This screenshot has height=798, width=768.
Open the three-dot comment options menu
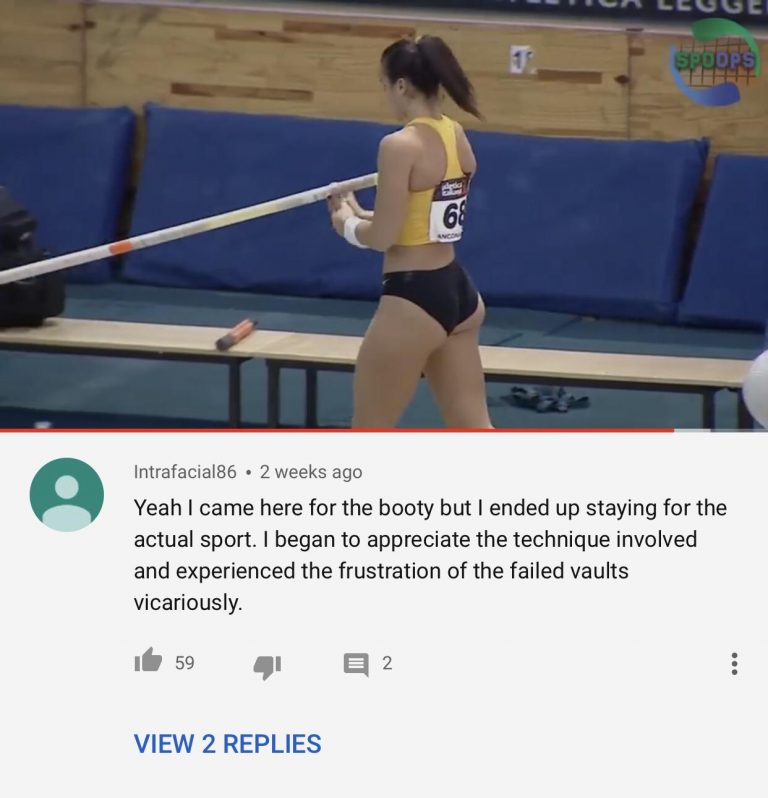coord(734,664)
